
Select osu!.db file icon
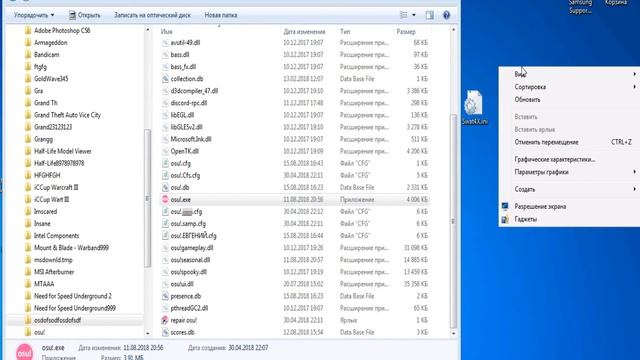pyautogui.click(x=165, y=187)
